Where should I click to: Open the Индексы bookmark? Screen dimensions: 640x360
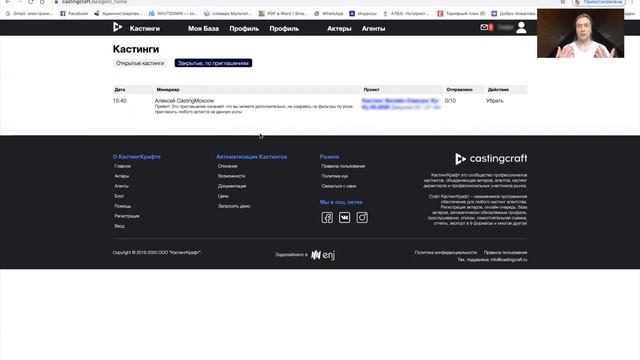pyautogui.click(x=363, y=13)
